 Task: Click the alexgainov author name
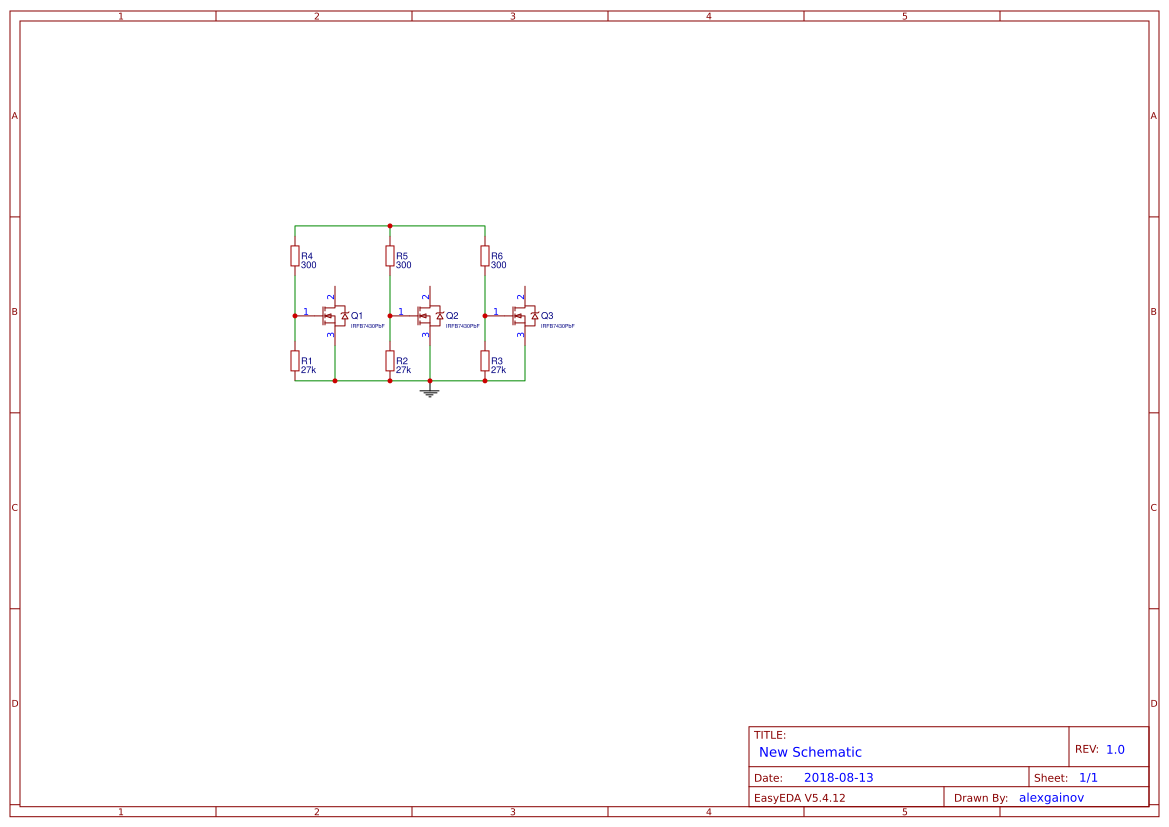click(1050, 797)
